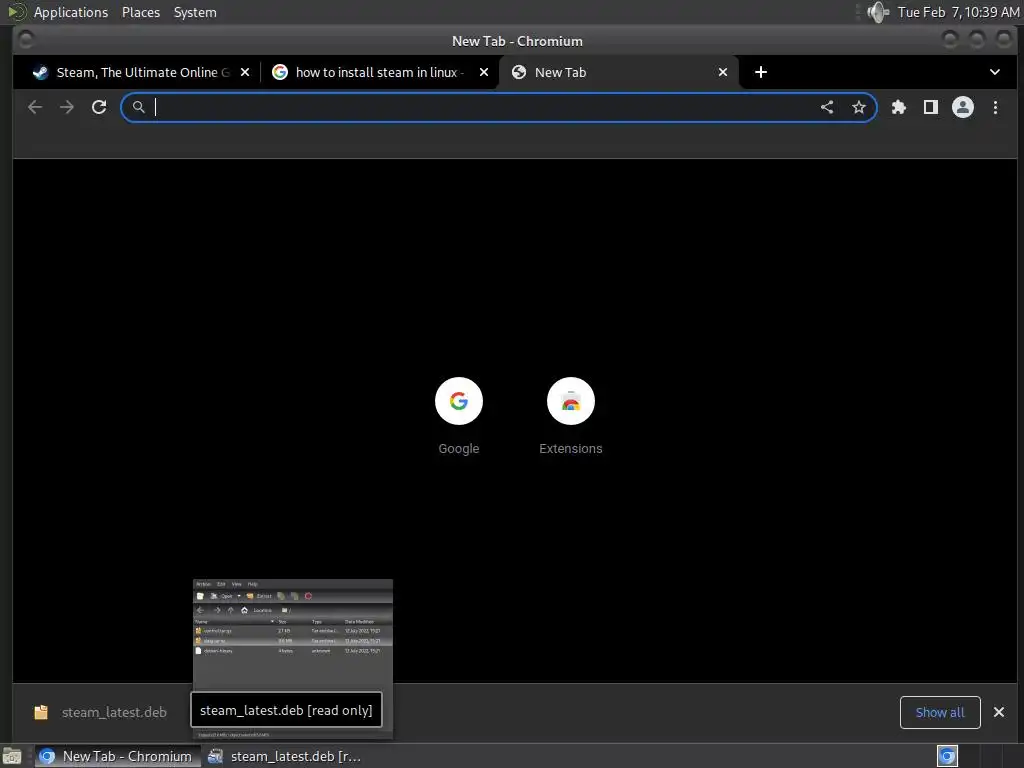1024x768 pixels.
Task: Click the deb file icon in downloads bar
Action: point(41,712)
